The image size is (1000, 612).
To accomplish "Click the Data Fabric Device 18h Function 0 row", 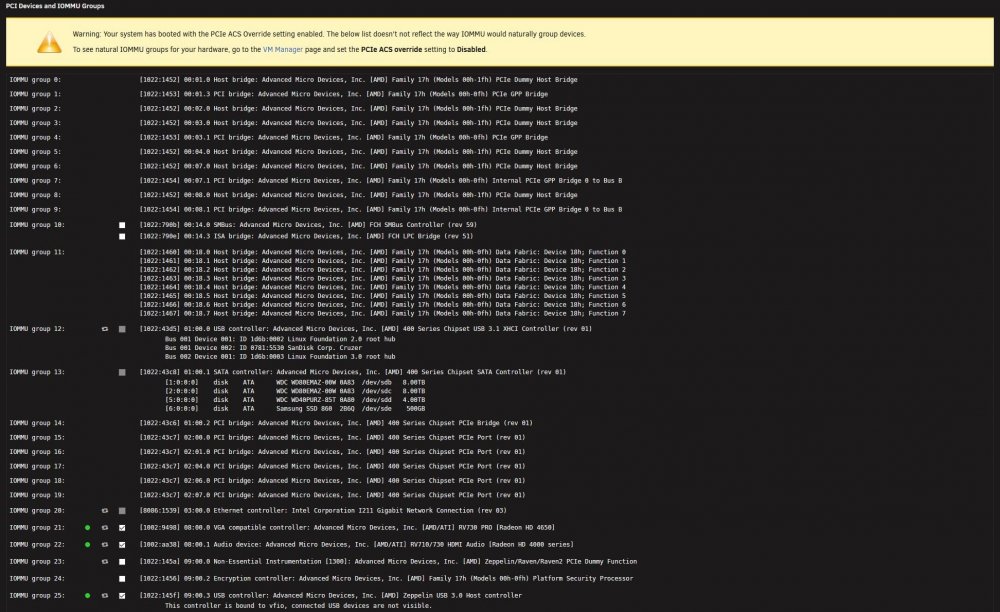I will 383,252.
